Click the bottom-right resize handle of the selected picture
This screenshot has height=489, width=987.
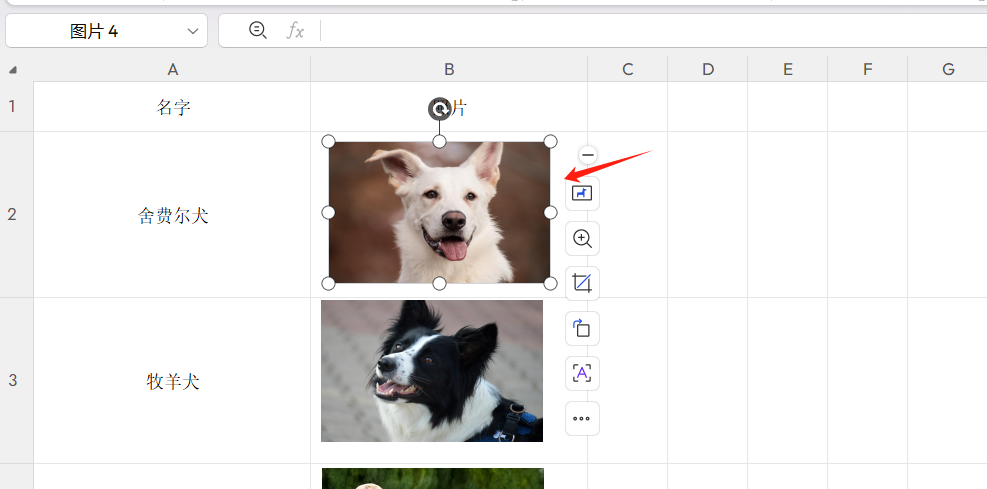click(x=550, y=284)
